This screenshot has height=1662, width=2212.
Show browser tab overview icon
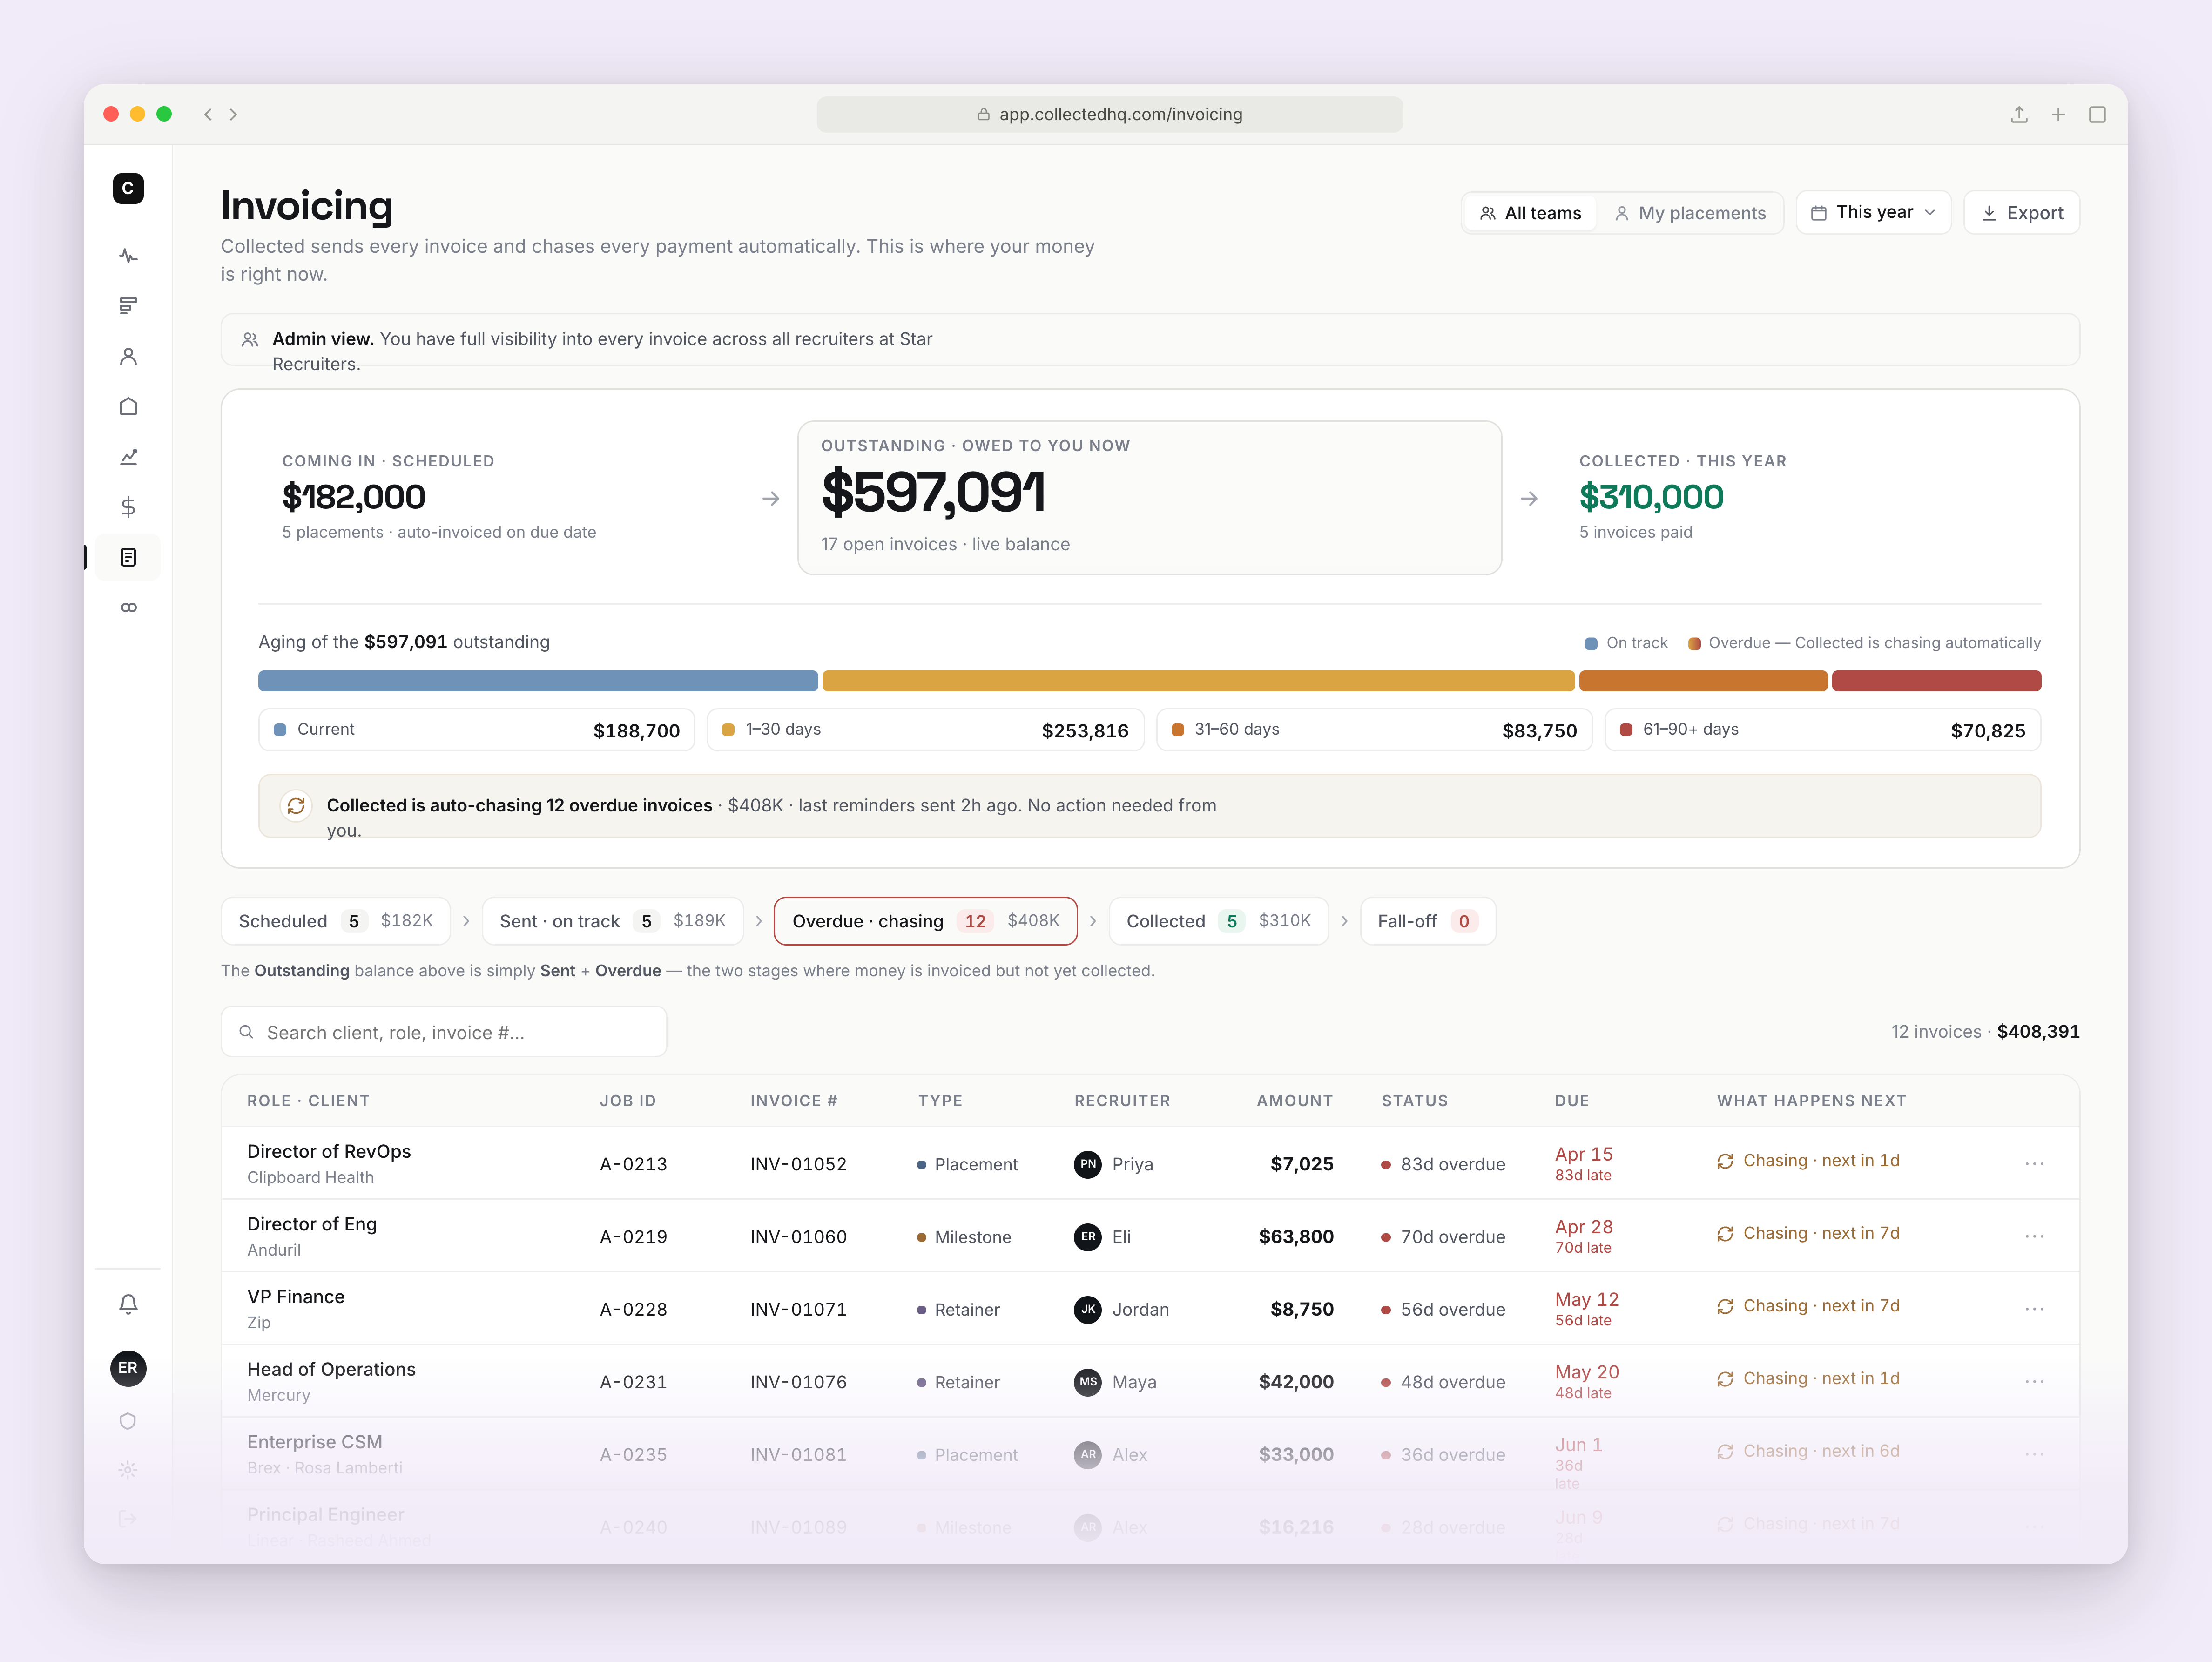[2097, 114]
